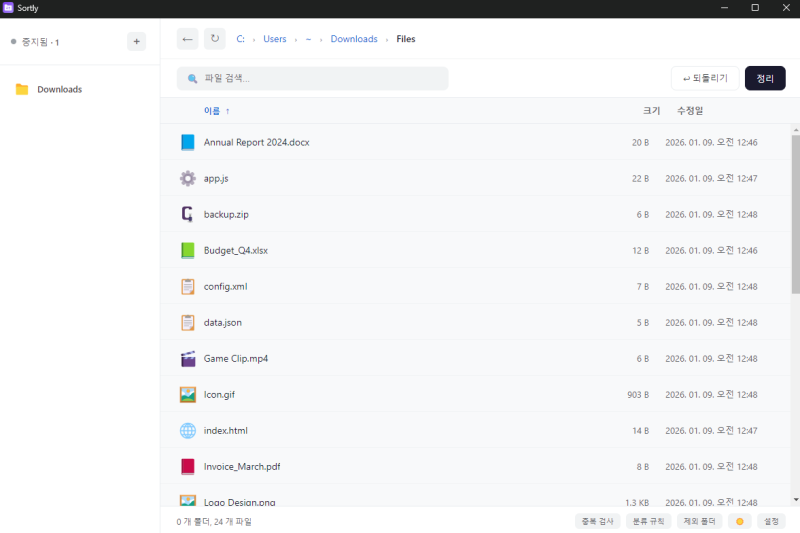The height and width of the screenshot is (533, 800).
Task: Select the Invoice_March.pdf file name
Action: coord(242,467)
